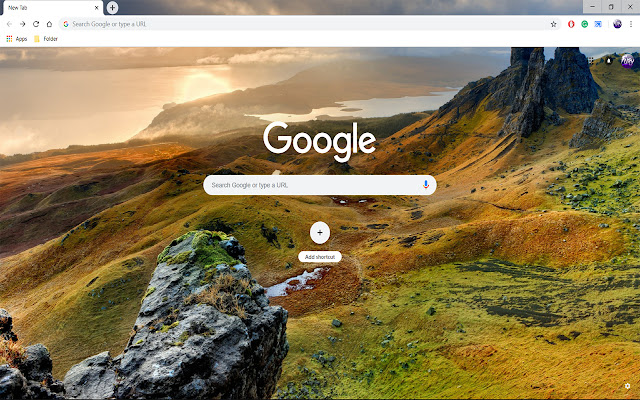Open a new tab with plus button

[112, 7]
